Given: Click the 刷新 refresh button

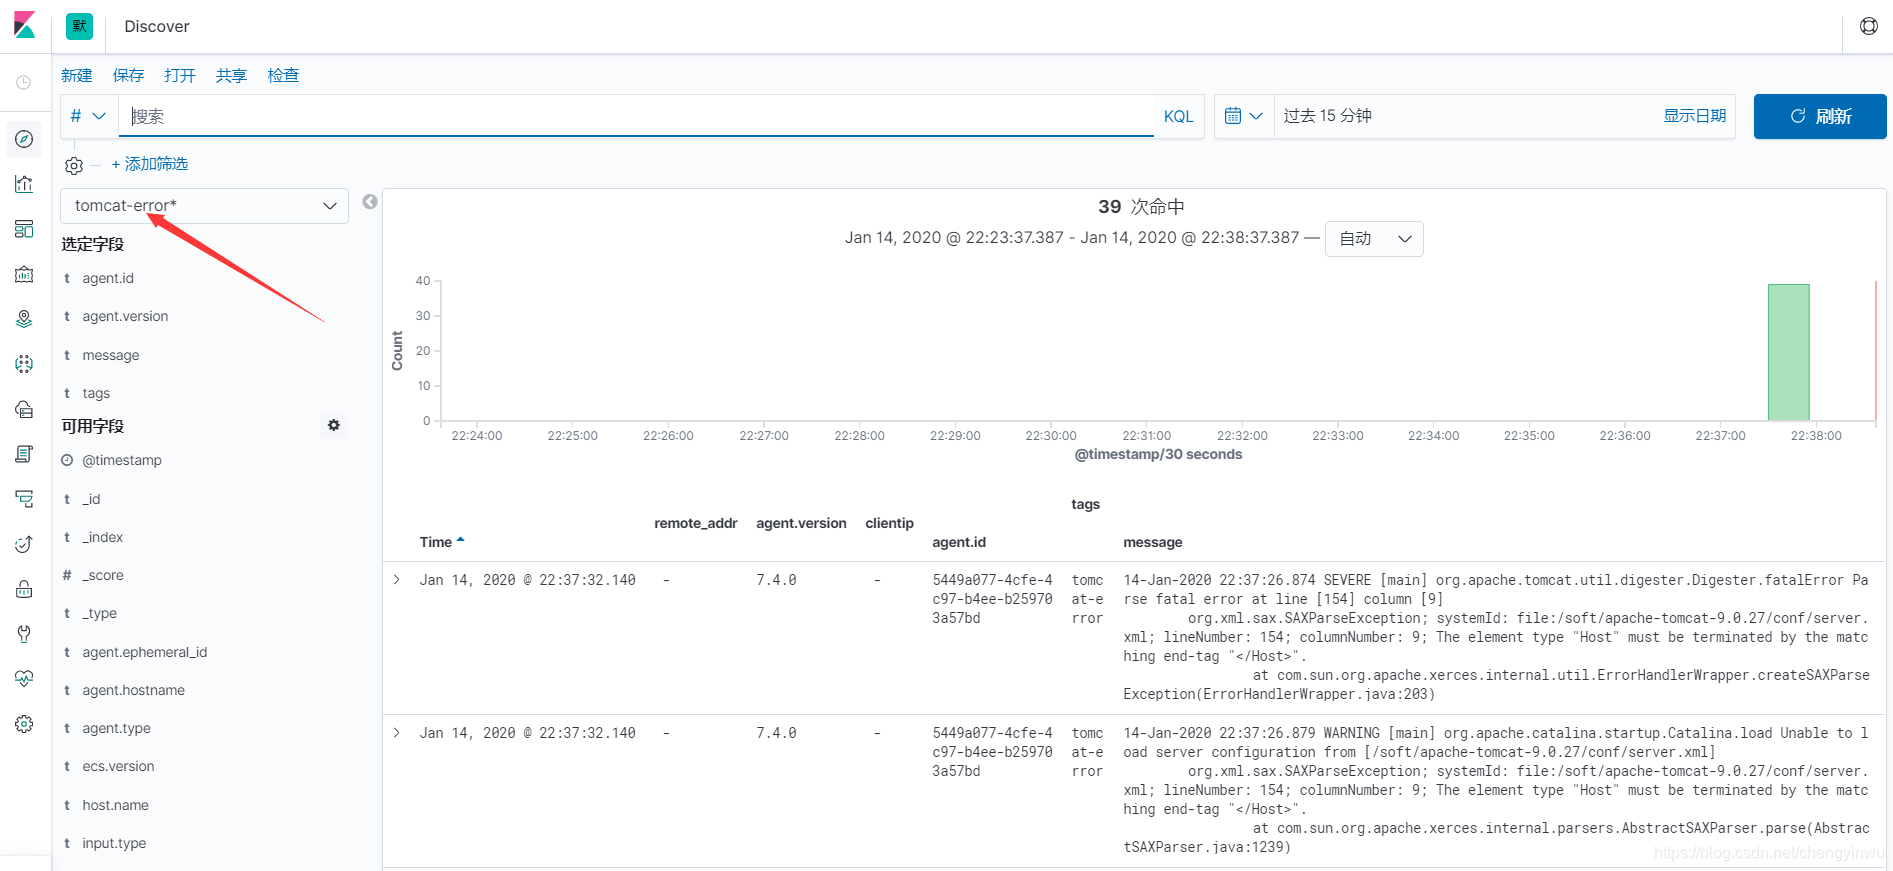Looking at the screenshot, I should 1820,116.
